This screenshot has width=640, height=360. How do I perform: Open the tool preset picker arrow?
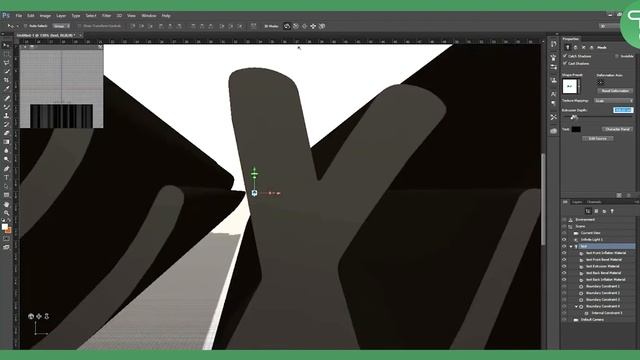(17, 26)
